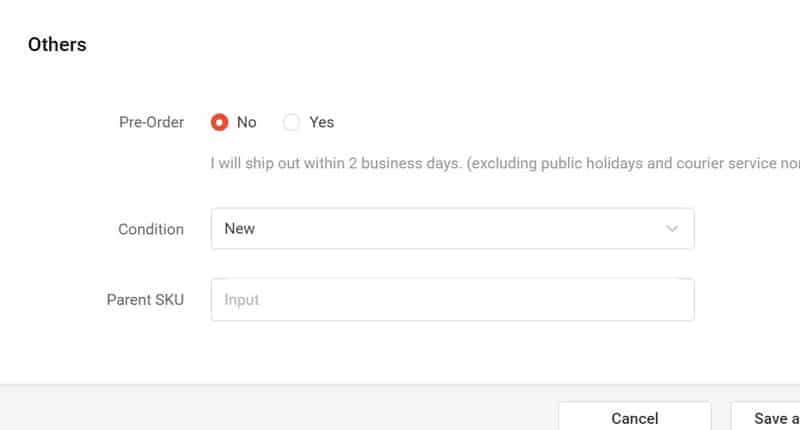This screenshot has height=430, width=800.
Task: Click the 'Input' placeholder text
Action: click(241, 300)
